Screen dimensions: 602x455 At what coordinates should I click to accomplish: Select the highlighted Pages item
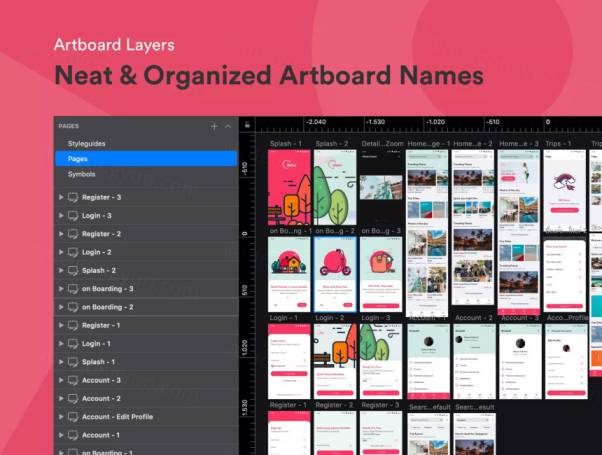click(x=145, y=159)
